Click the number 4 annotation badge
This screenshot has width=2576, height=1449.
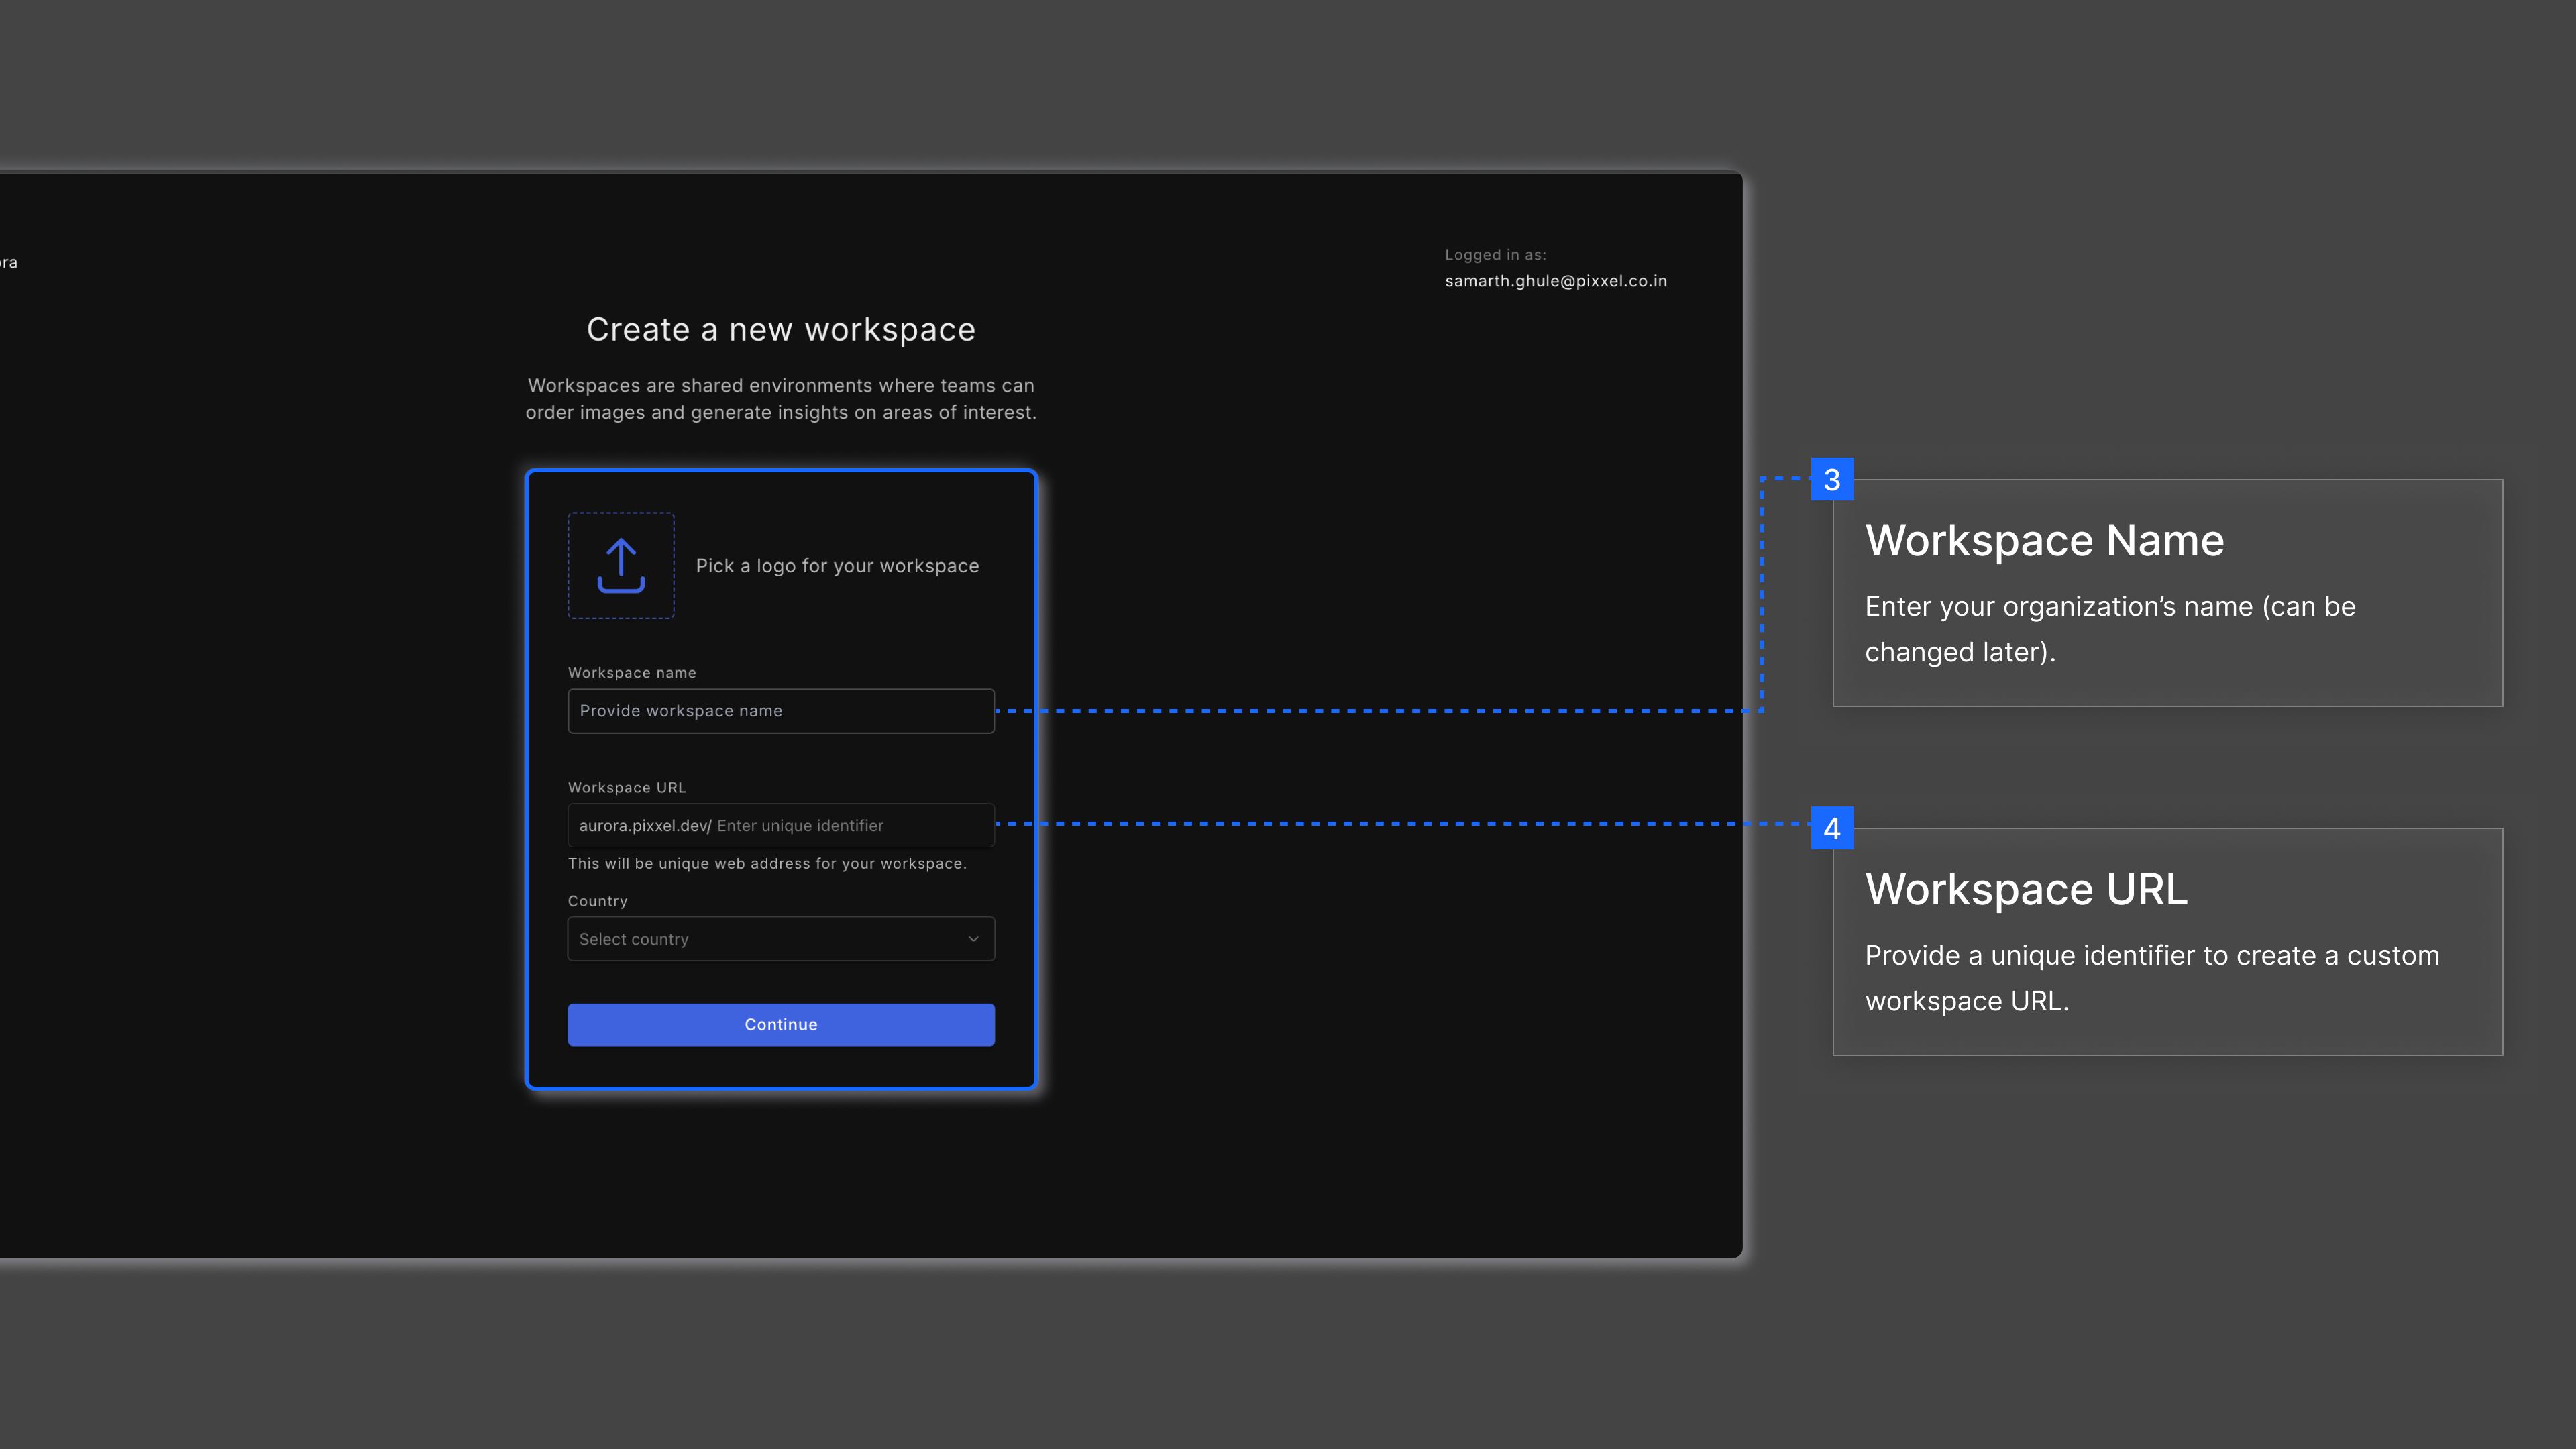[x=1831, y=828]
